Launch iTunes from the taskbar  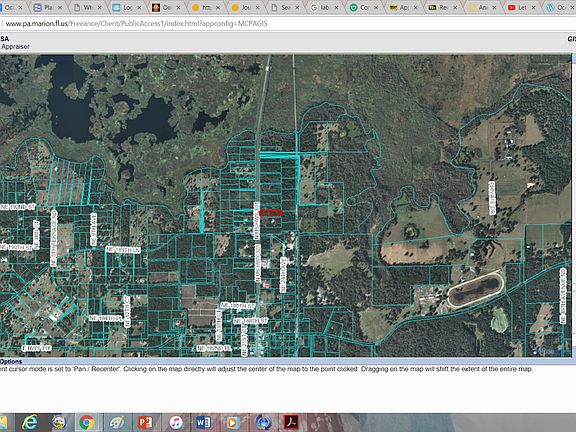[x=176, y=422]
